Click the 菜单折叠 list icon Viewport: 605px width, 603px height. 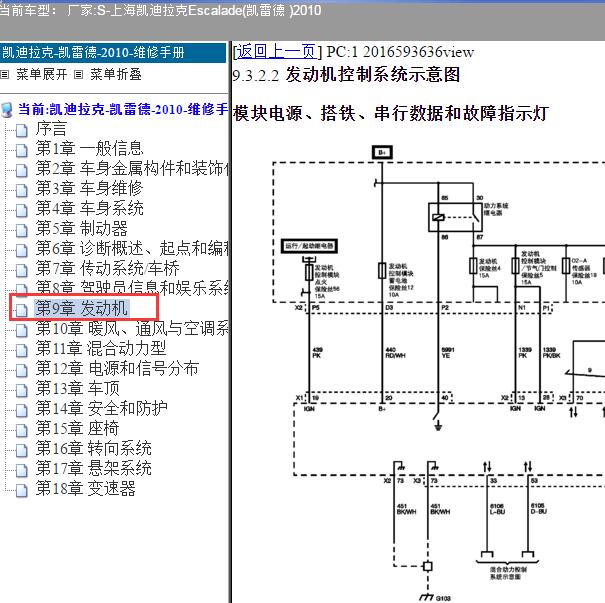click(x=78, y=74)
